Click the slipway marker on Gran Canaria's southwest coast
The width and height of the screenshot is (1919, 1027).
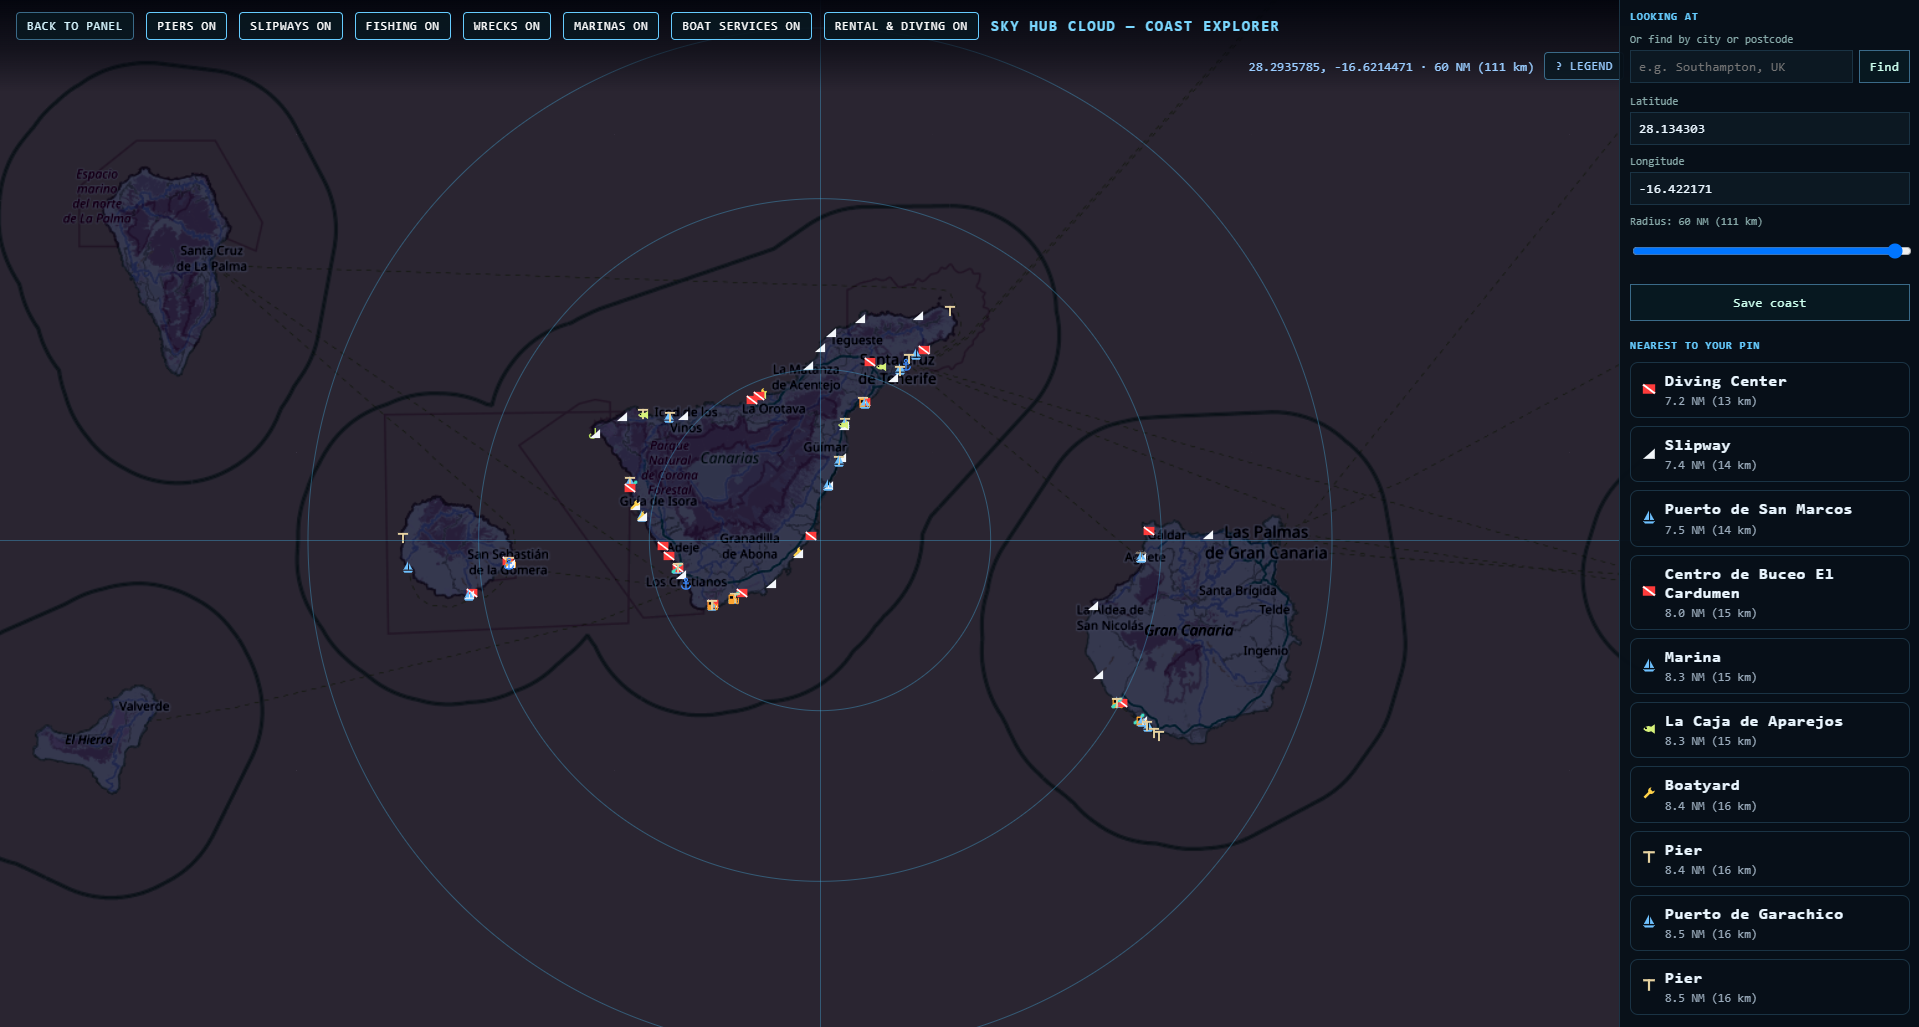click(1098, 675)
